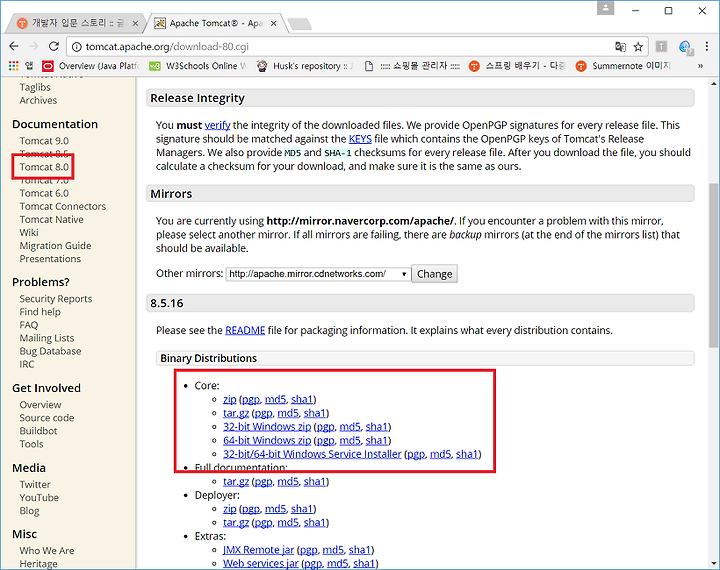Open the JMX Remote jar link

click(x=259, y=550)
